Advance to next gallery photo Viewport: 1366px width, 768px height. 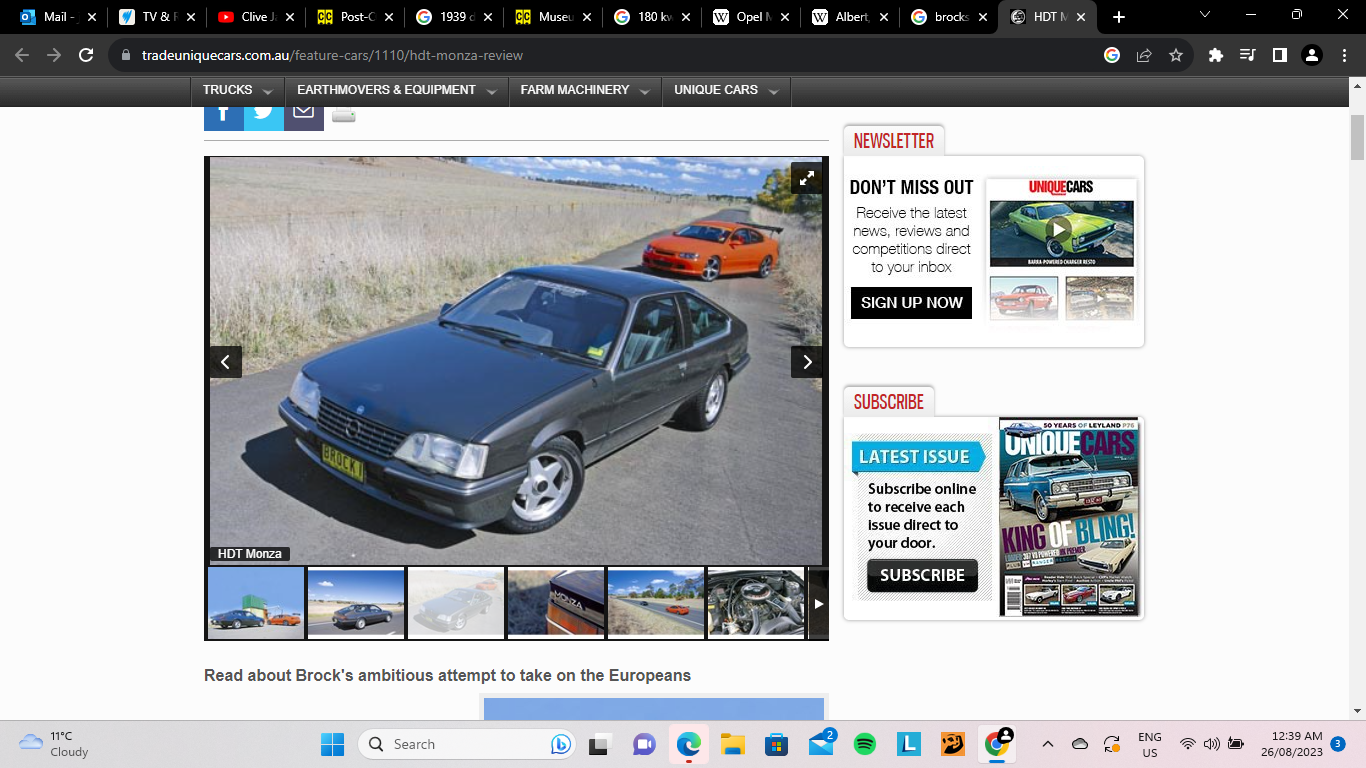[x=806, y=362]
